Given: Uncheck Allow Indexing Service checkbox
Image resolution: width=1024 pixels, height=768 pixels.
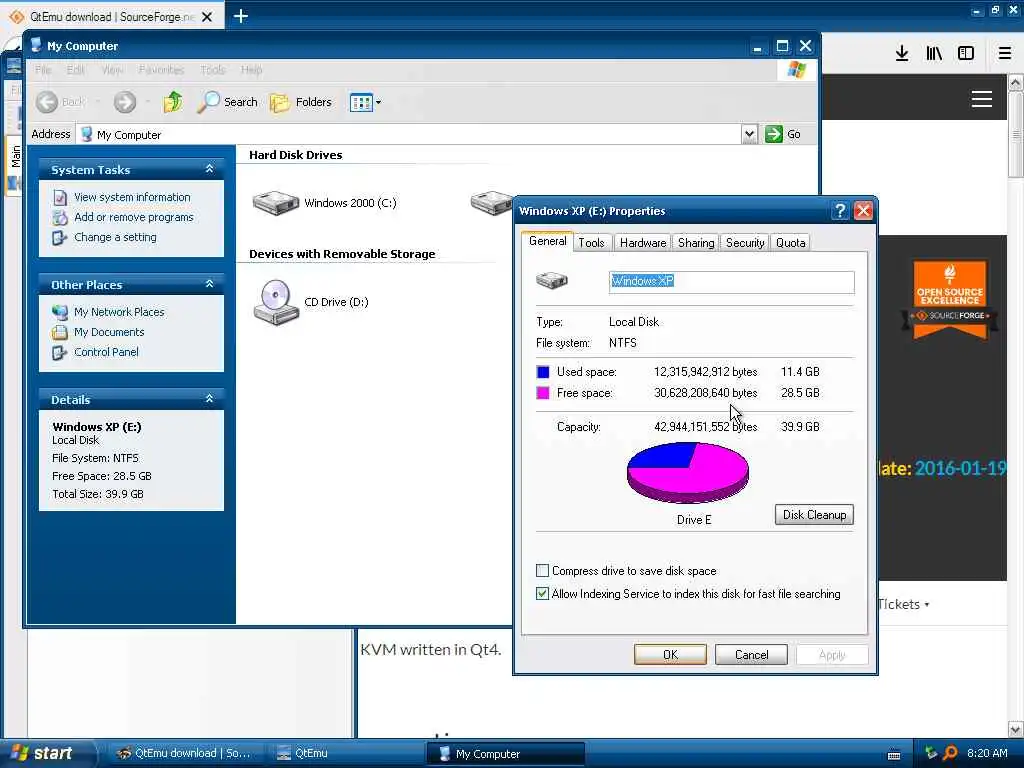Looking at the screenshot, I should (542, 594).
